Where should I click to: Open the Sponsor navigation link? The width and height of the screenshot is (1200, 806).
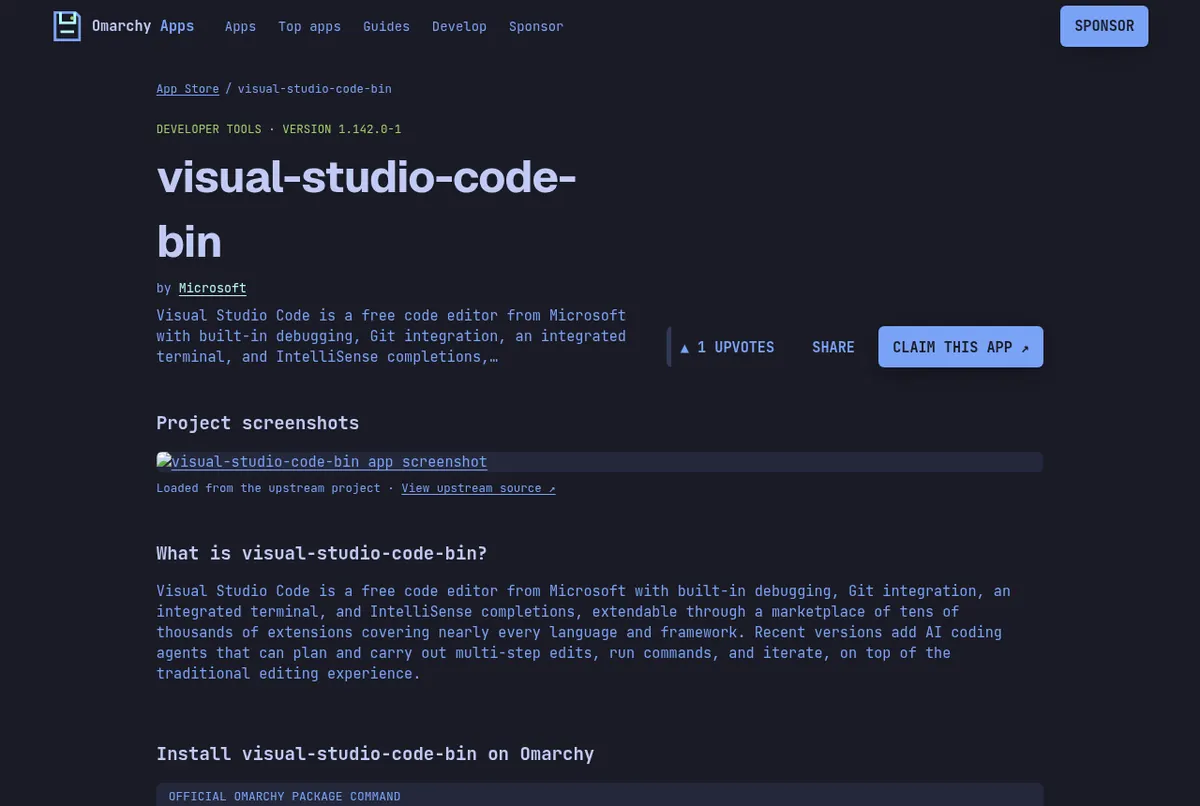(x=536, y=27)
